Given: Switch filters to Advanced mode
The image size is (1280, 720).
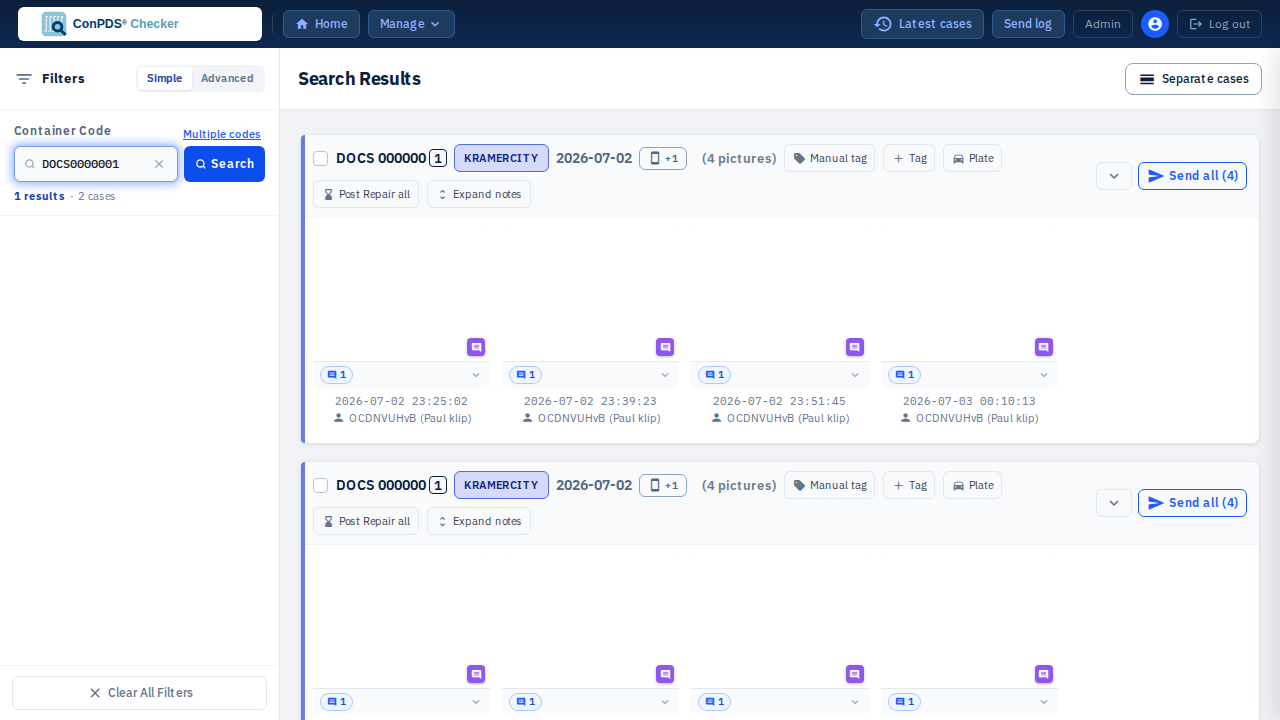Looking at the screenshot, I should (227, 78).
